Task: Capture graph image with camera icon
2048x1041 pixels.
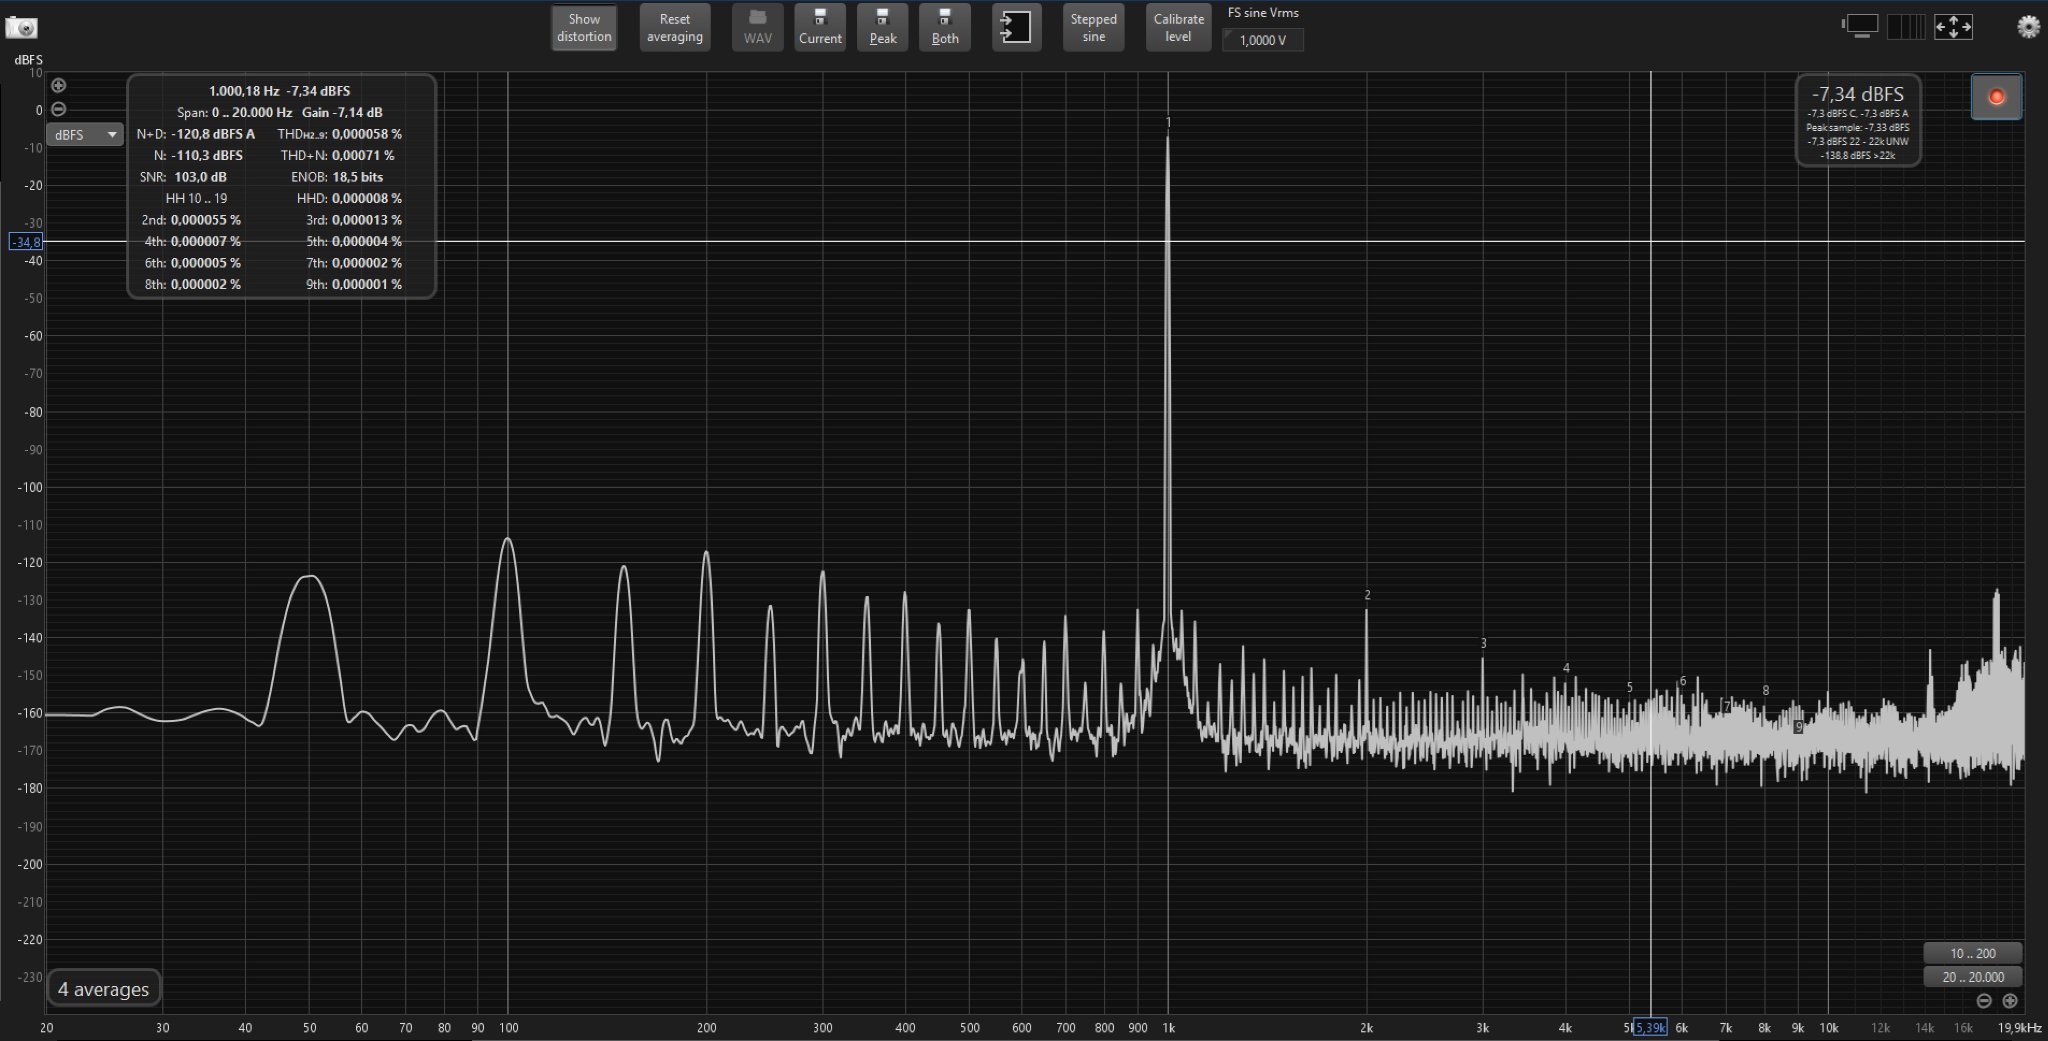Action: point(21,27)
